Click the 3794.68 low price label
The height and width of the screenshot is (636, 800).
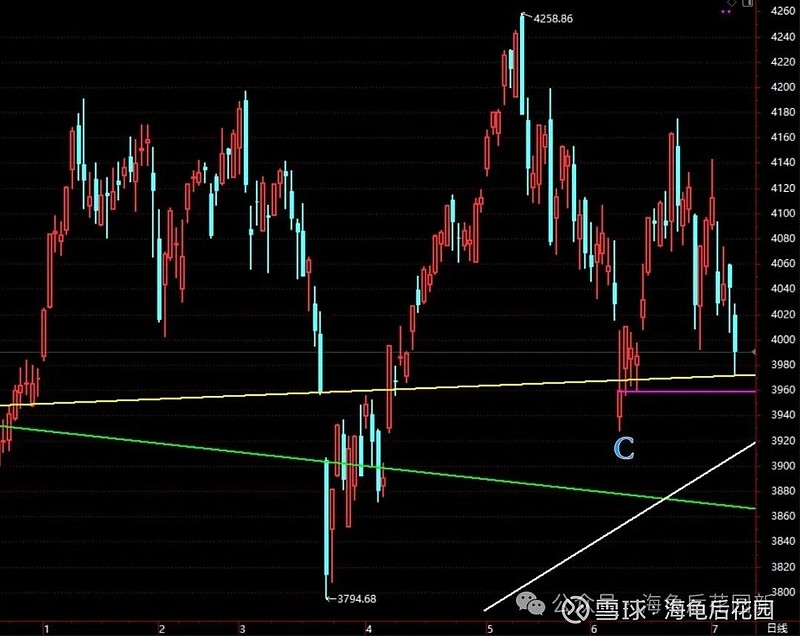click(x=357, y=599)
